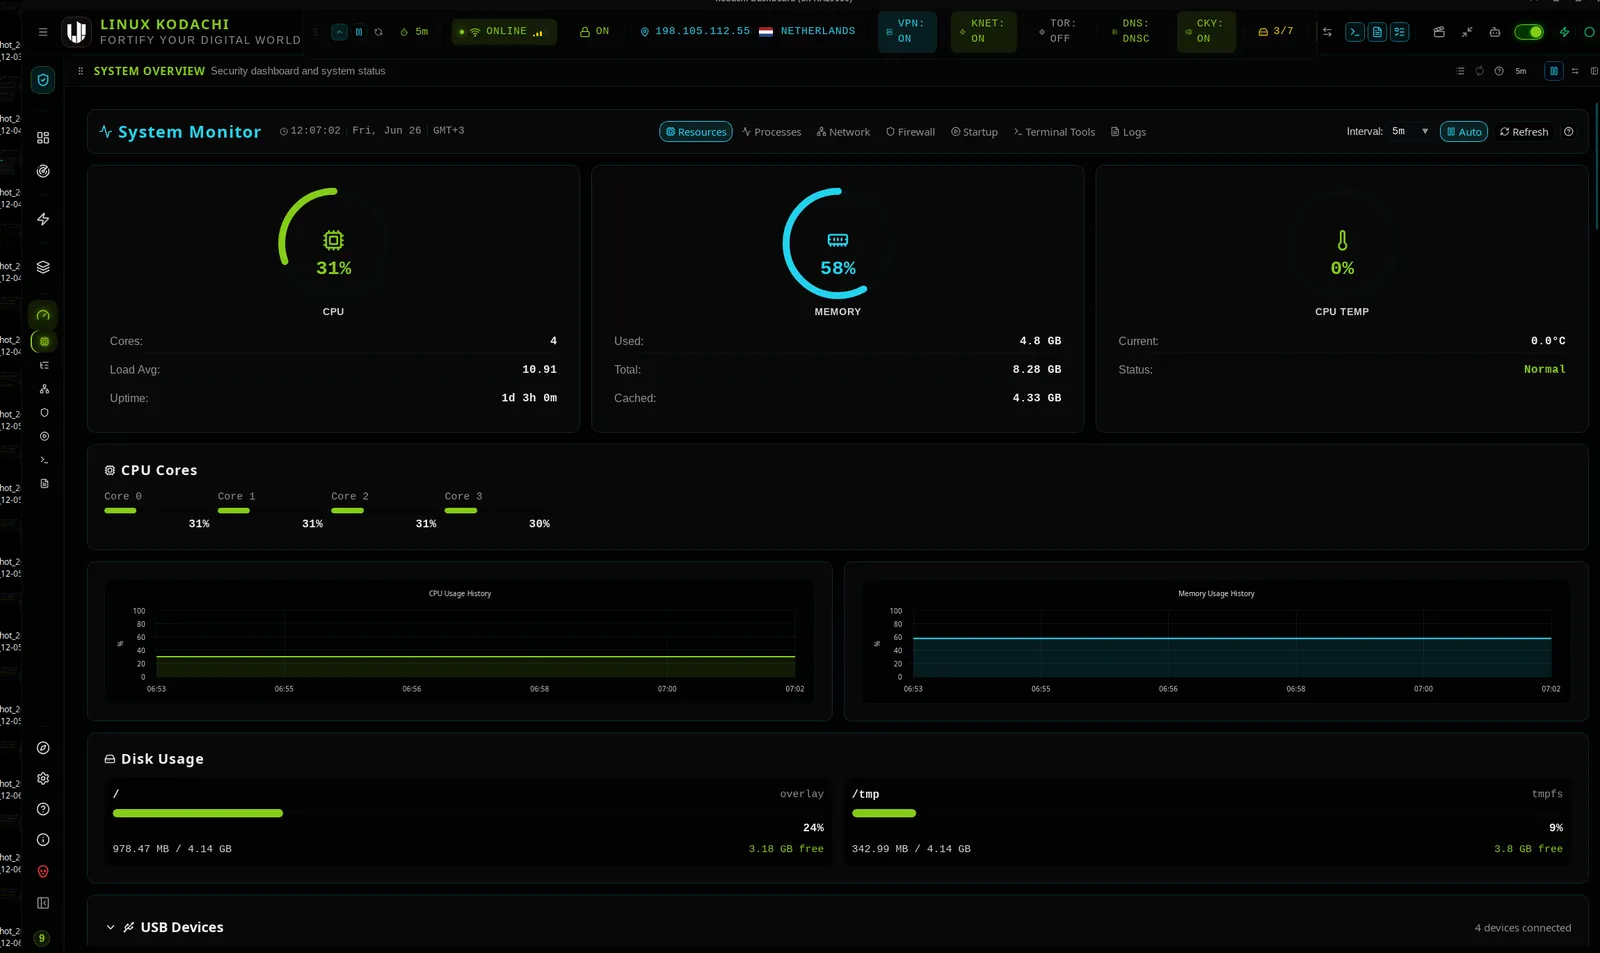Click the sidebar panel layout icon
Viewport: 1600px width, 953px height.
43,903
